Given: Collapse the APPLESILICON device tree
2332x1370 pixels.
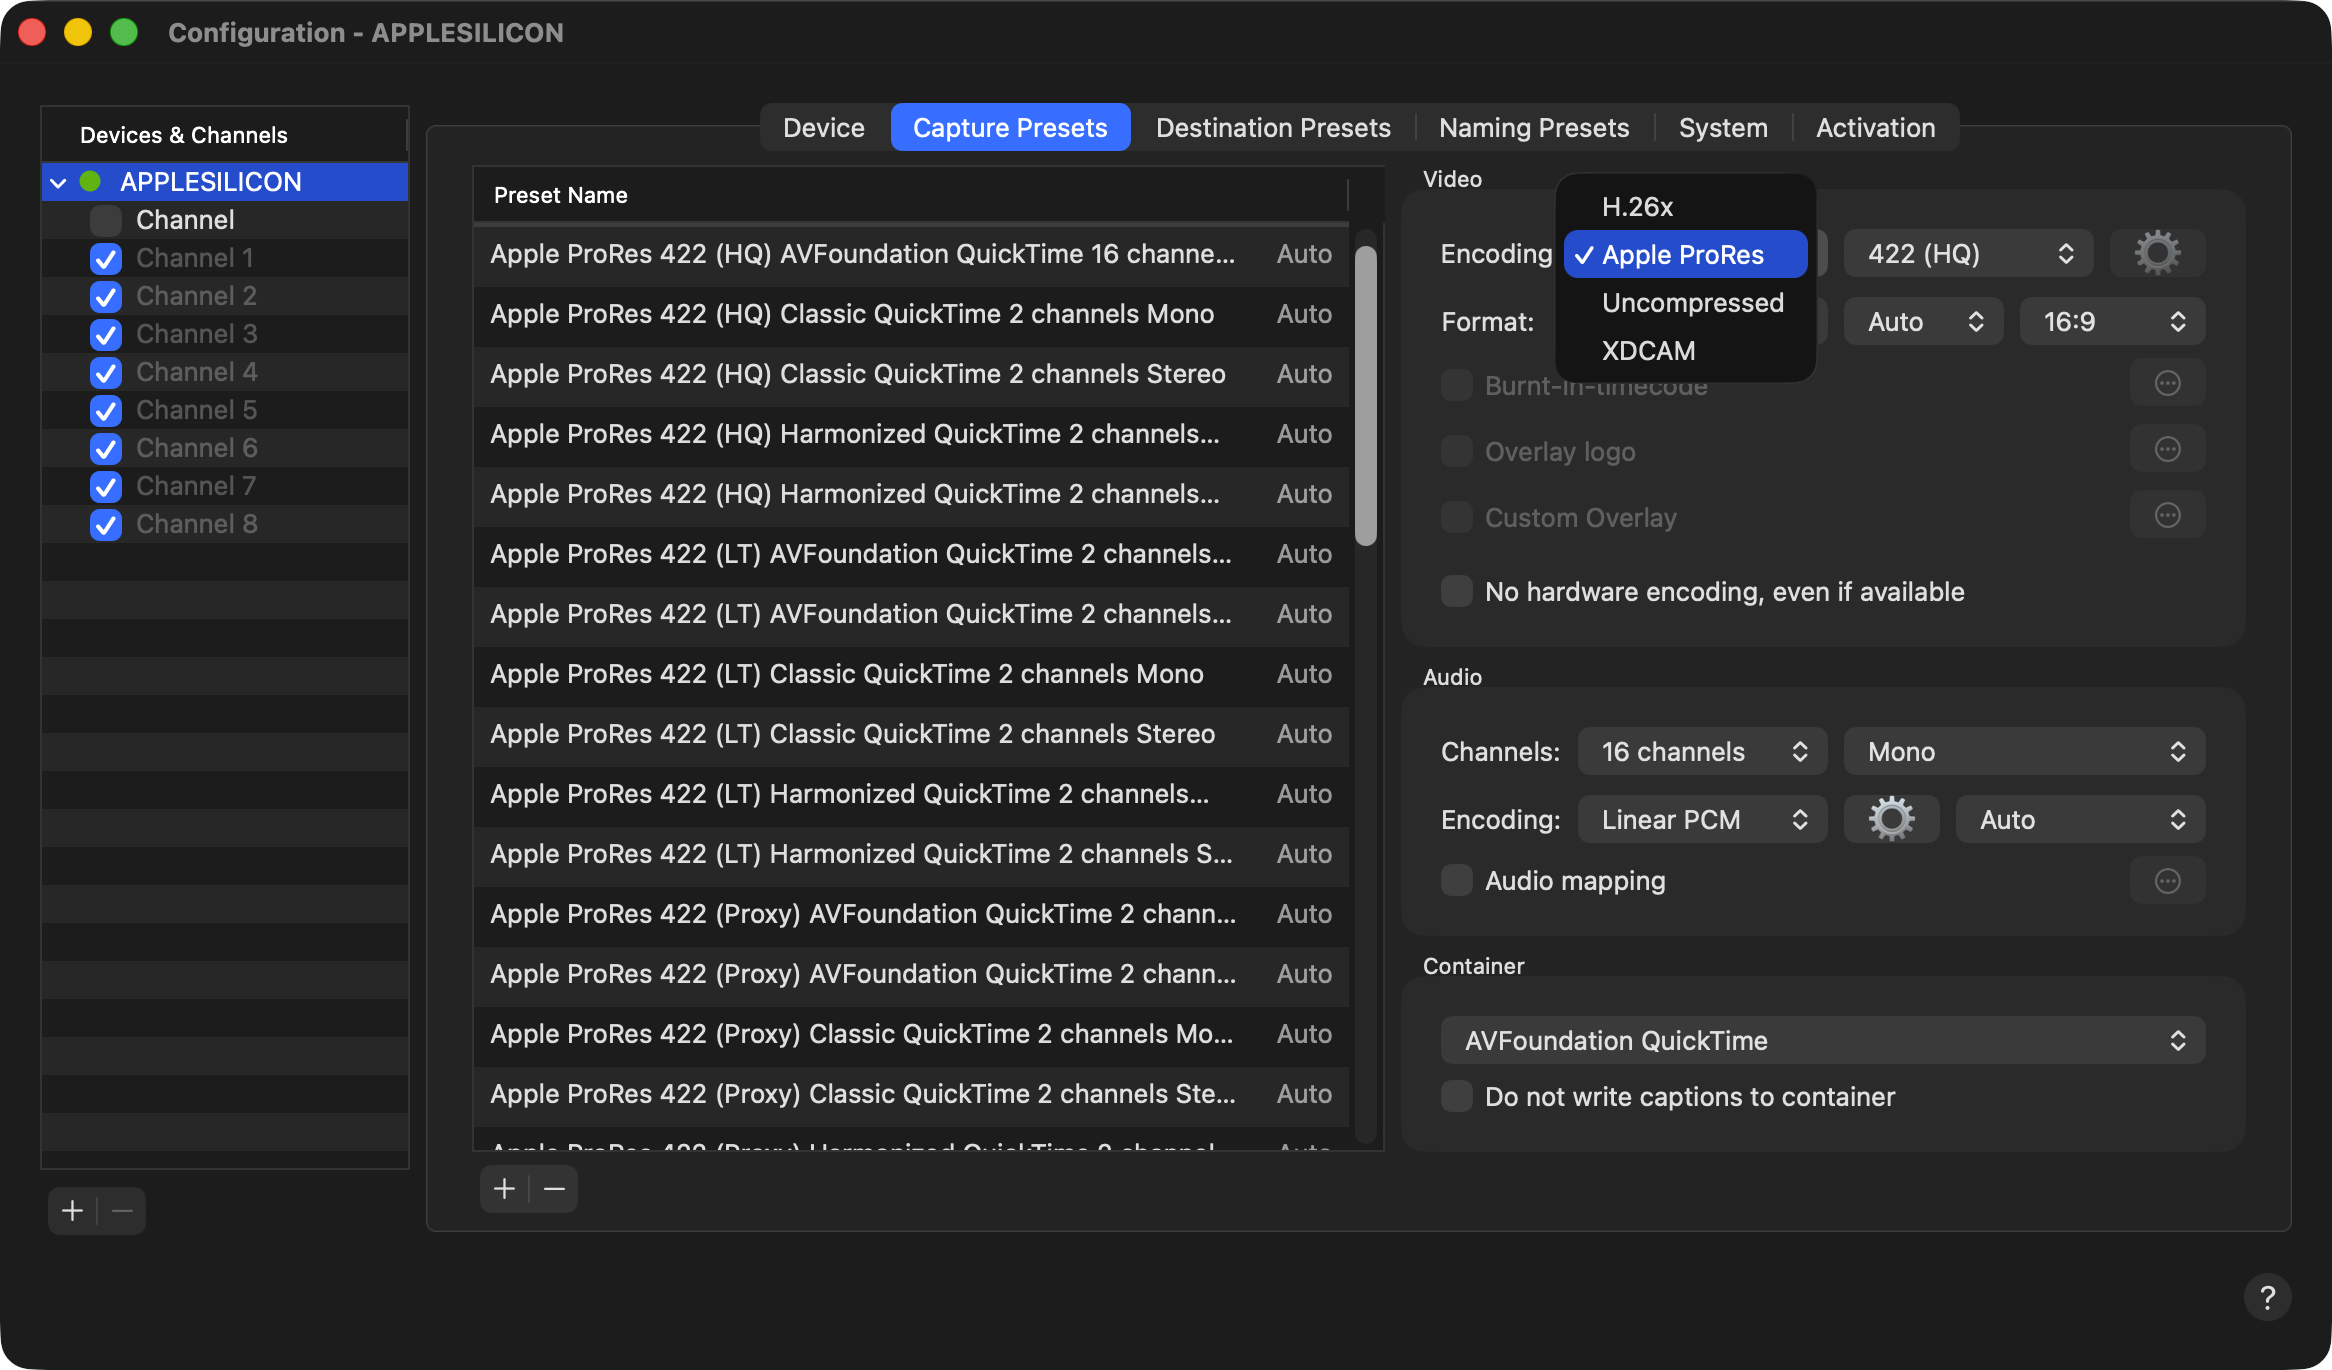Looking at the screenshot, I should (x=58, y=183).
